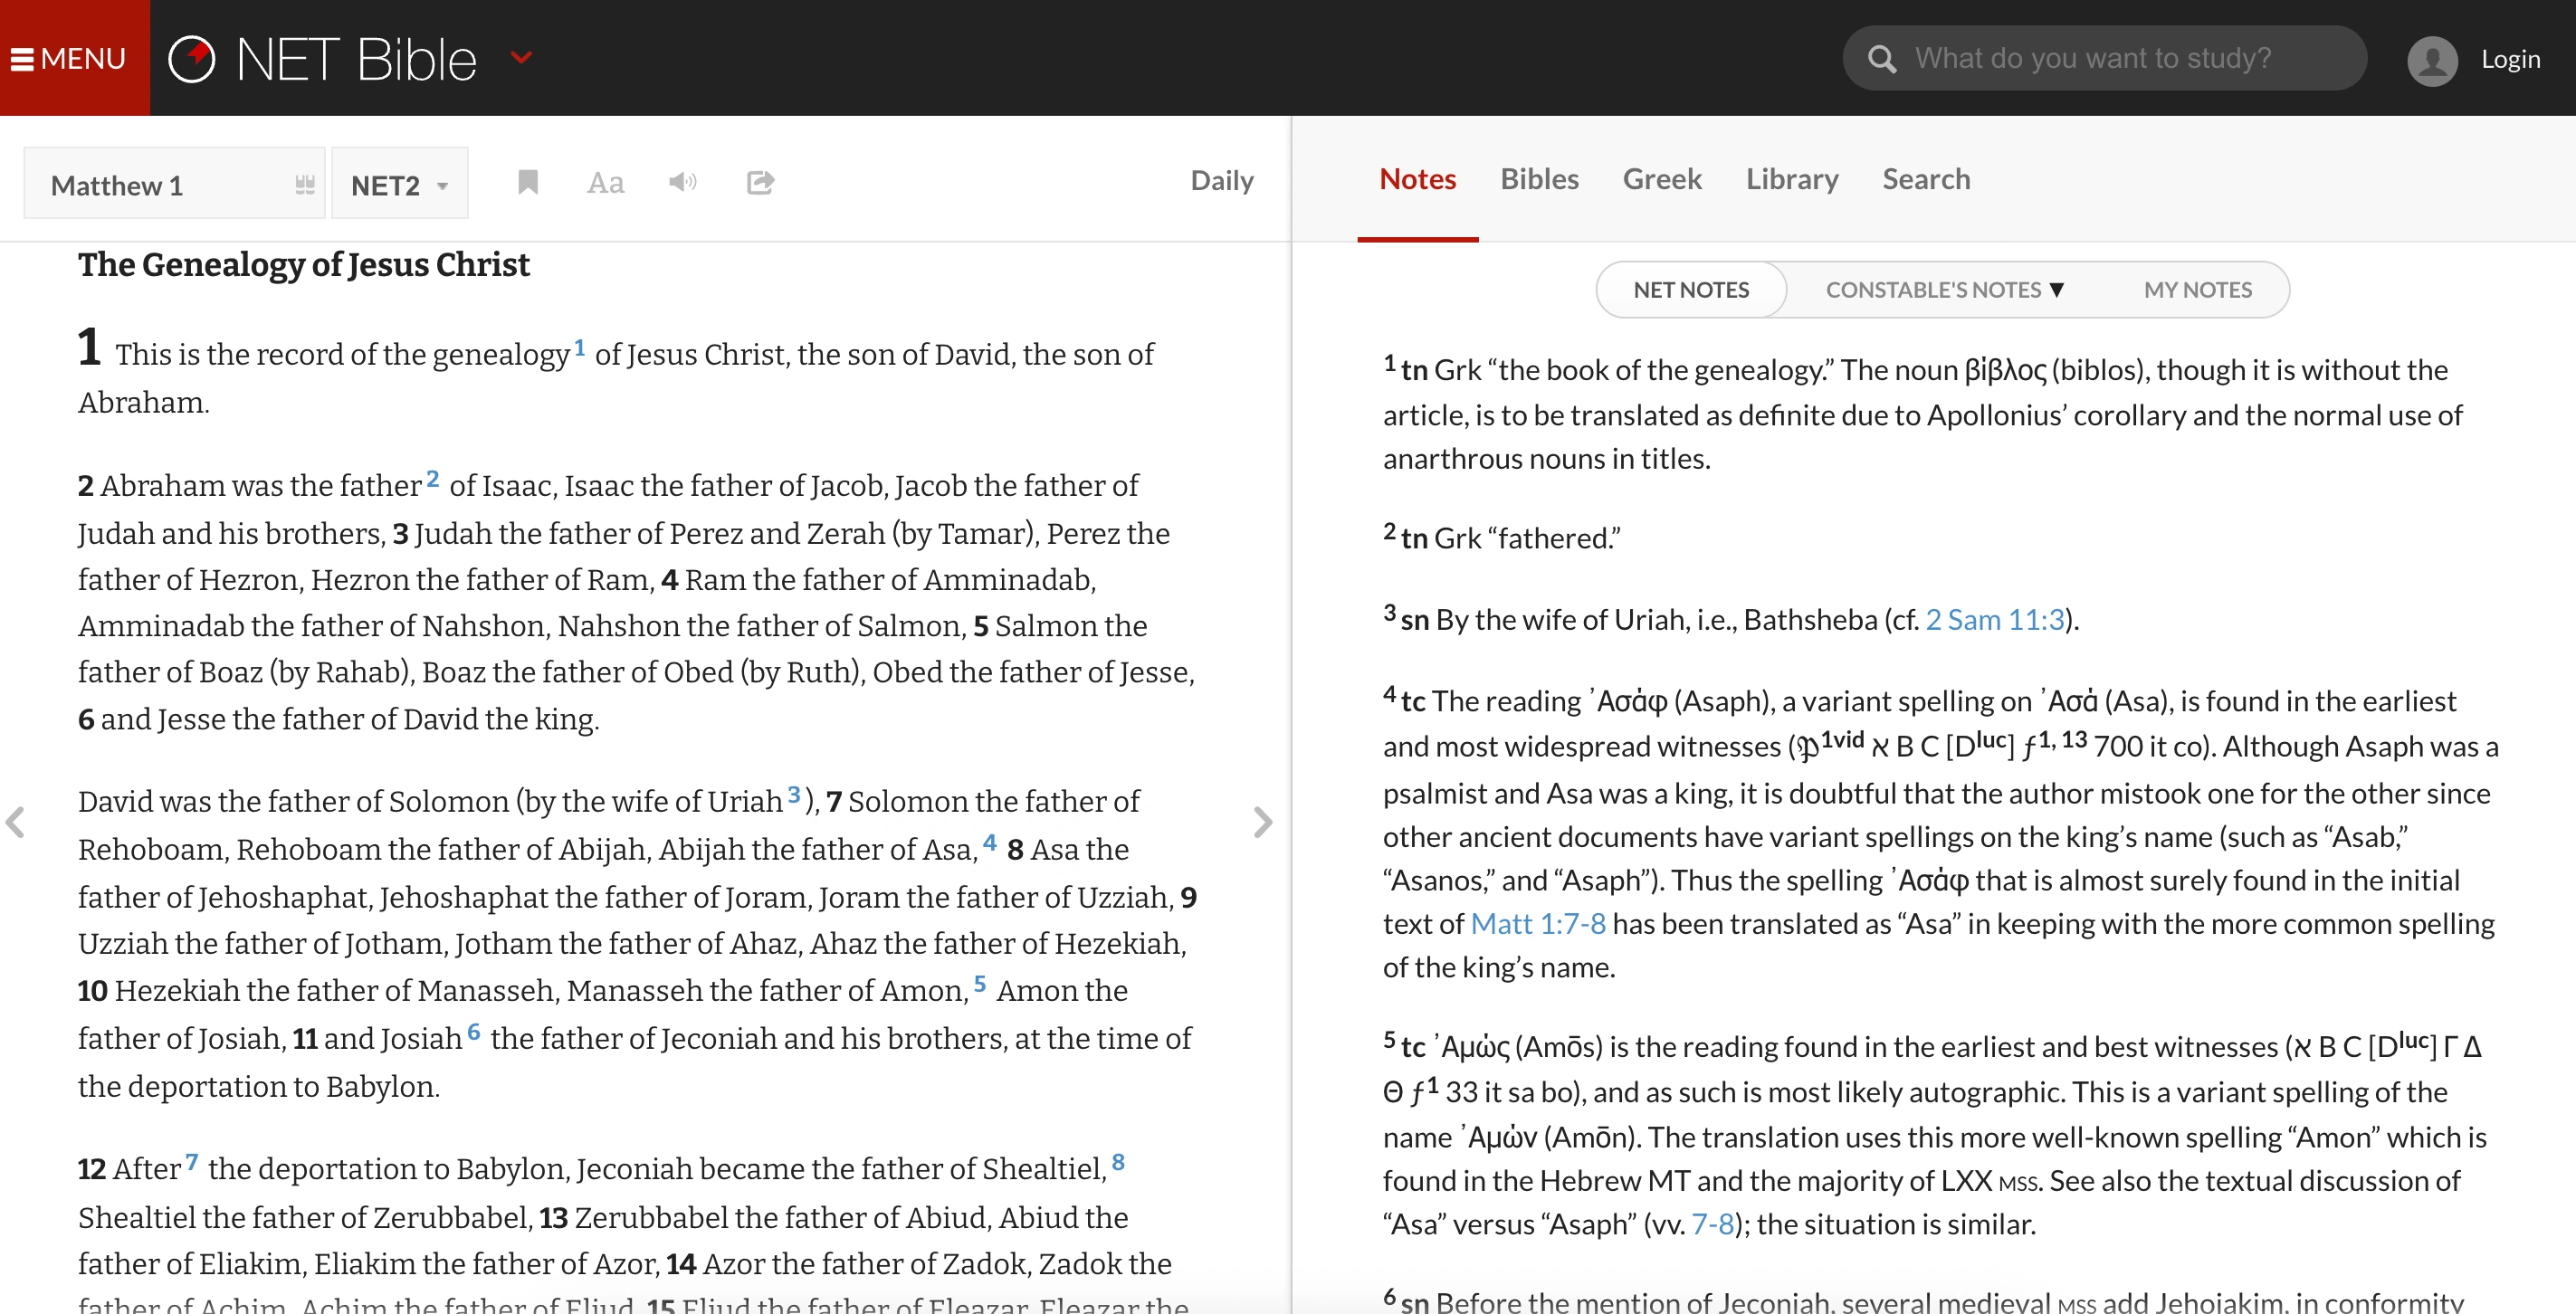The image size is (2576, 1314).
Task: Expand the red chevron beside NET Bible
Action: 521,58
